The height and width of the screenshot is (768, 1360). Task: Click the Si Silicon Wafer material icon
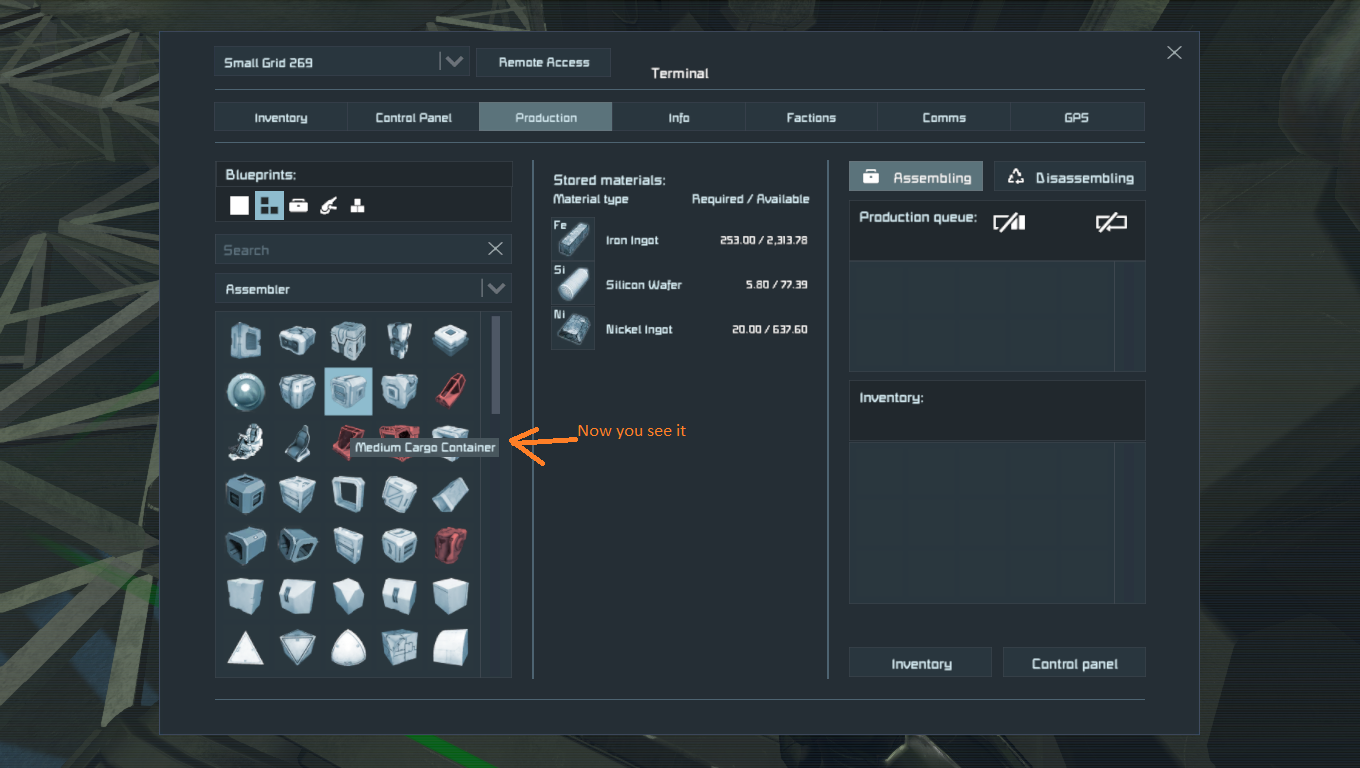click(x=573, y=284)
